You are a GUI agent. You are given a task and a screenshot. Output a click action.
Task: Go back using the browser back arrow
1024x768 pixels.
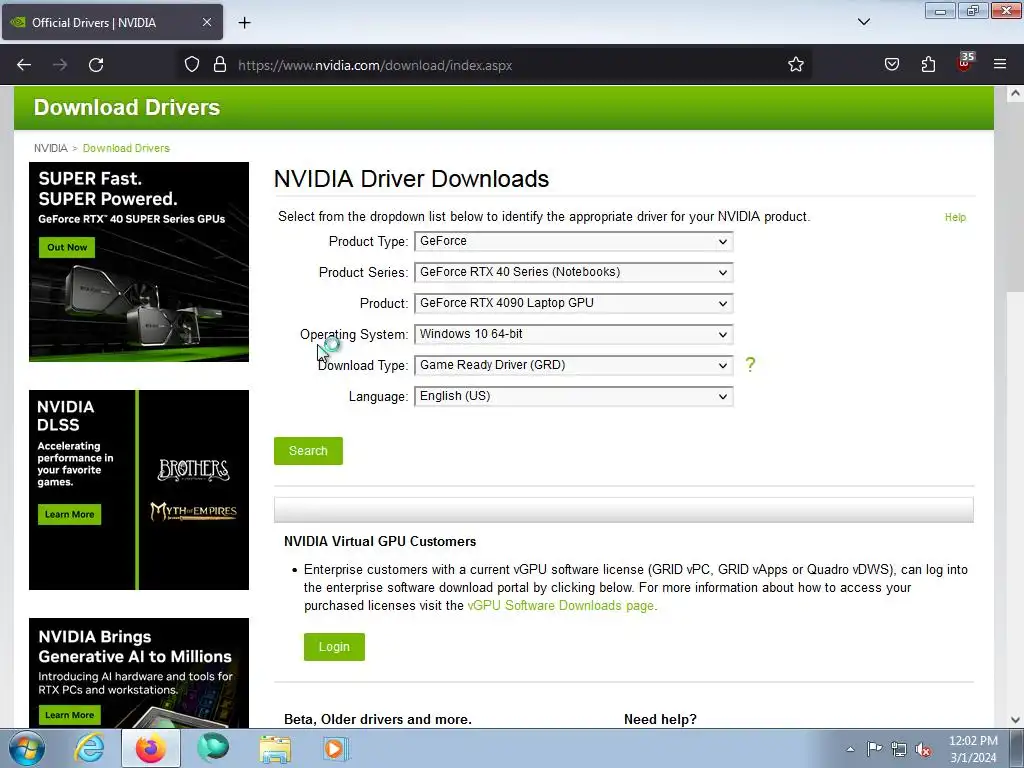(x=24, y=65)
